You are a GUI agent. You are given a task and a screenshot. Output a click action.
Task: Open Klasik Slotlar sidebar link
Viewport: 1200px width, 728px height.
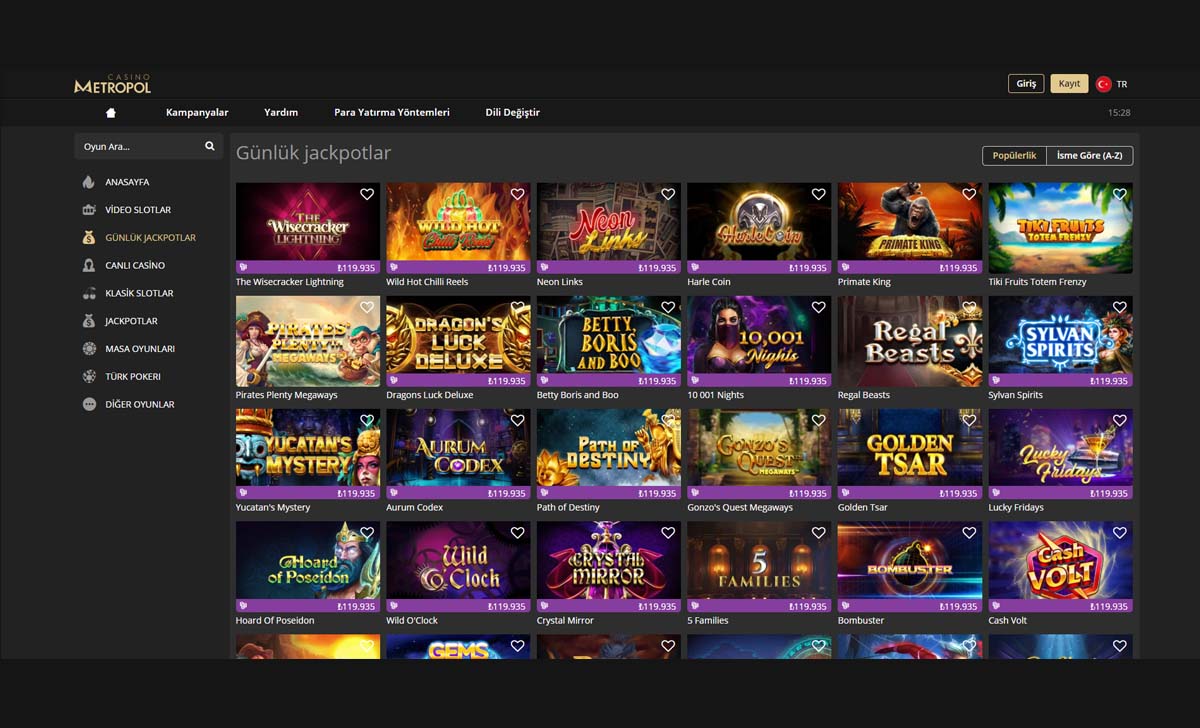pyautogui.click(x=140, y=293)
